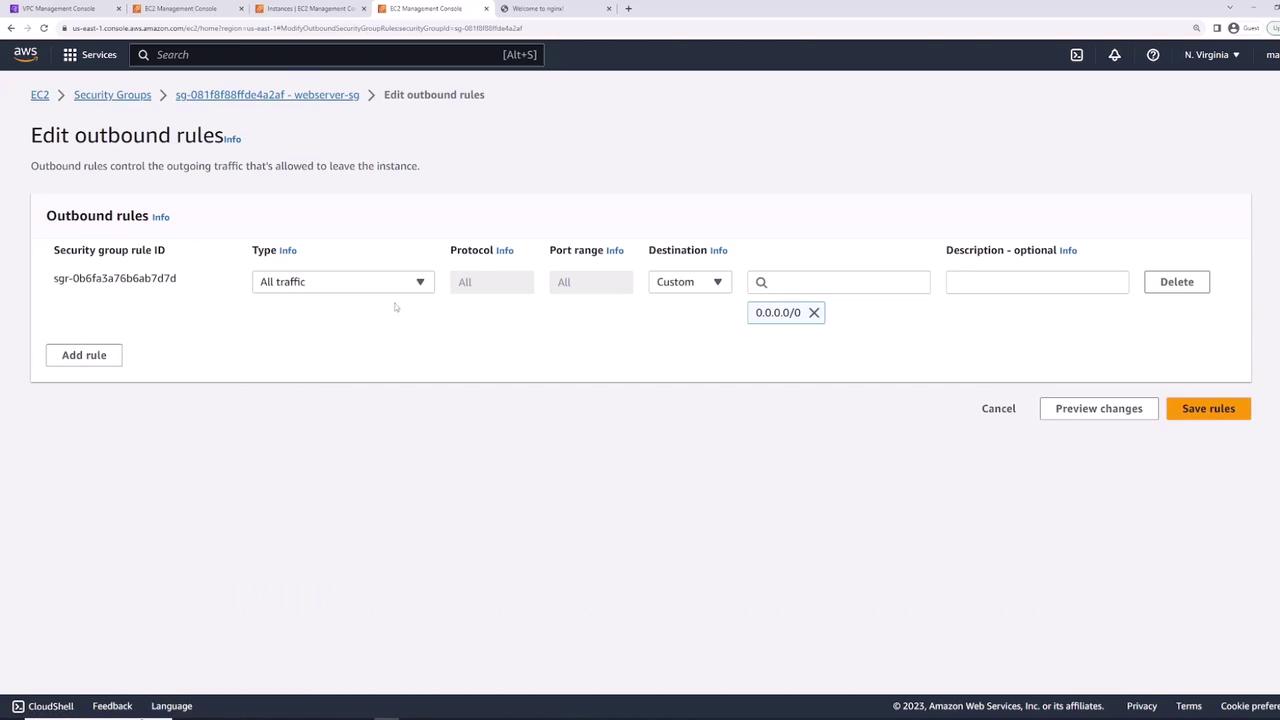The image size is (1280, 720).
Task: Open AWS home via the AWS logo
Action: click(x=25, y=54)
